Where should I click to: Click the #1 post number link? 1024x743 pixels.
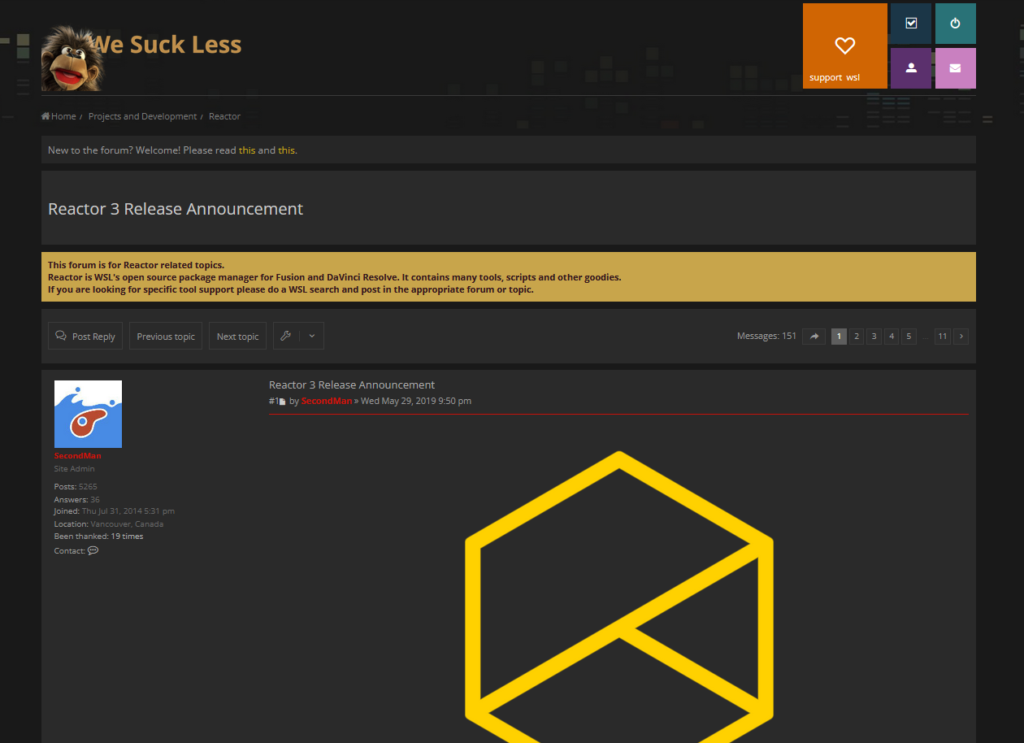(273, 401)
